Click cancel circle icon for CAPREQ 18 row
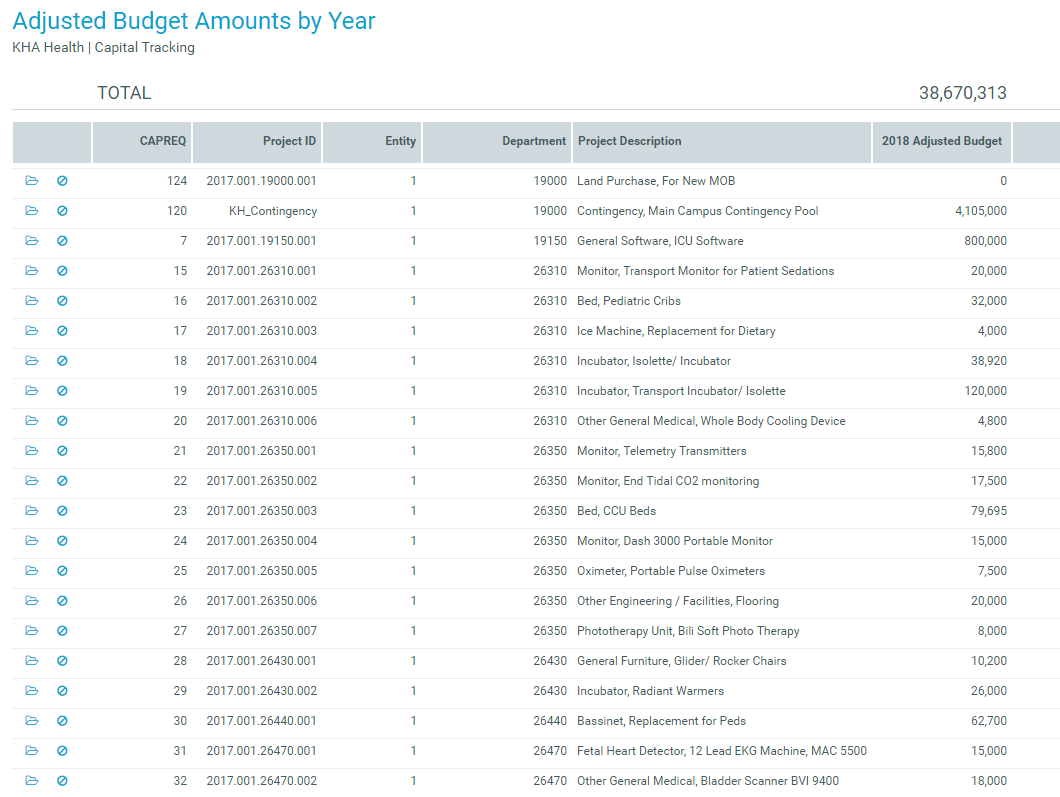The width and height of the screenshot is (1060, 797). (62, 360)
